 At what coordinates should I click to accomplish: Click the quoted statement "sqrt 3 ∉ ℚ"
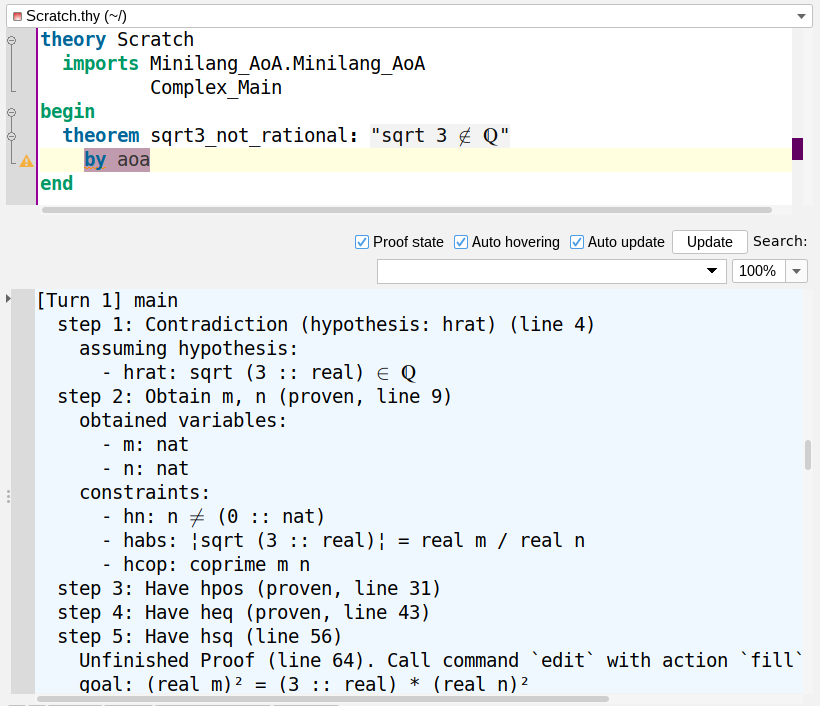tap(440, 136)
